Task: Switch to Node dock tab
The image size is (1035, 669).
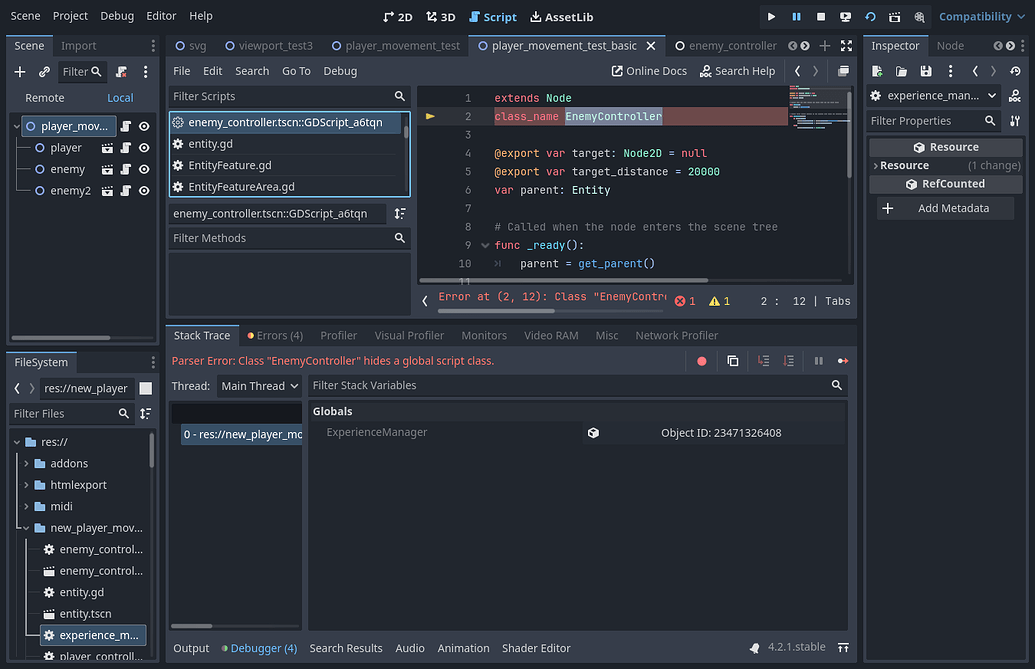Action: pos(950,46)
